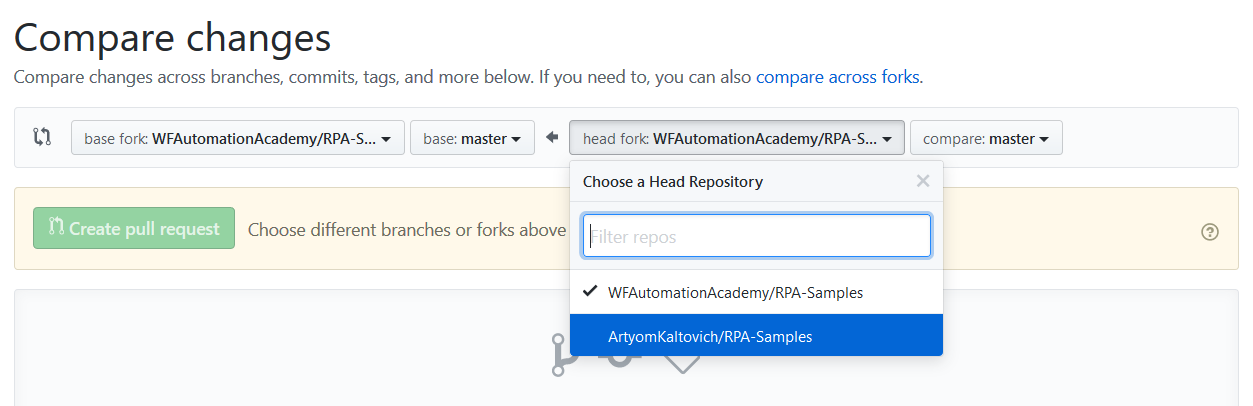Close the Choose a Head Repository popup
Viewport: 1253px width, 406px height.
(923, 181)
